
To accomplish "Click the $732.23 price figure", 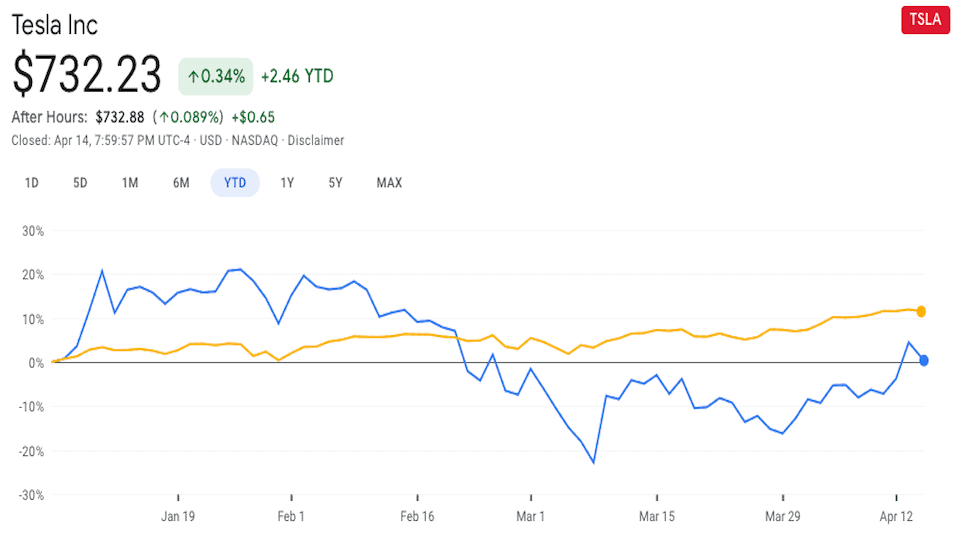I will (x=87, y=75).
